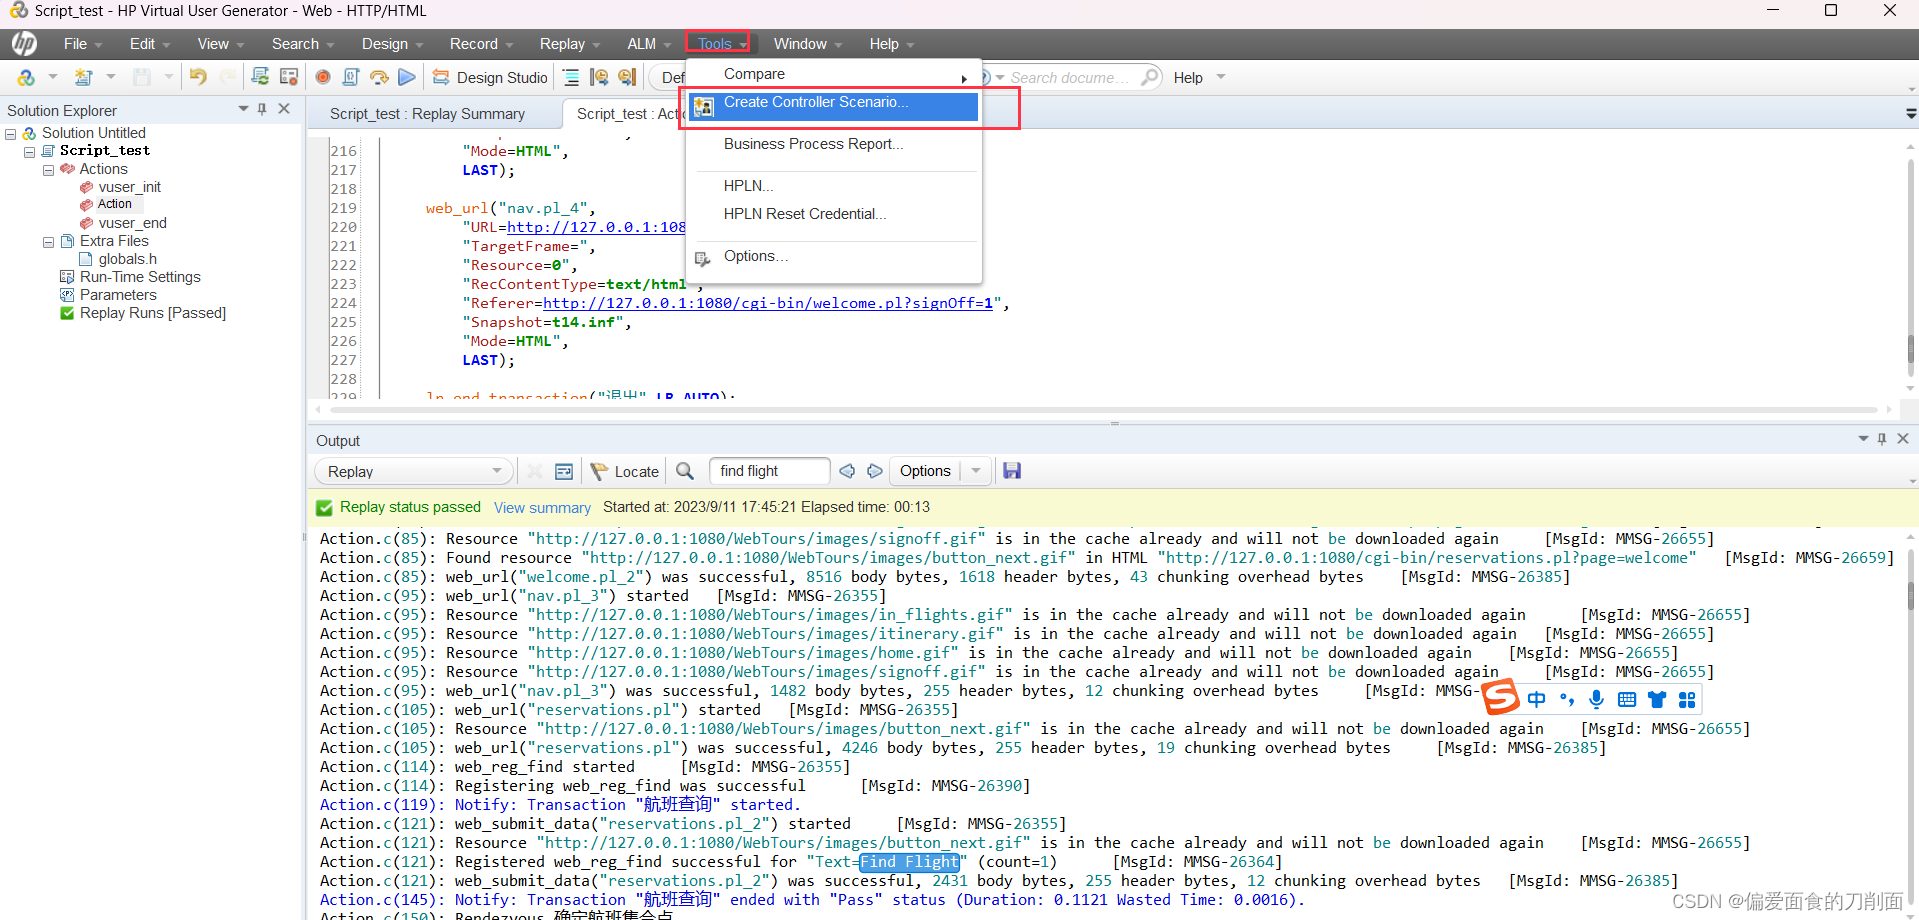This screenshot has width=1919, height=920.
Task: Save output messages using the disk icon
Action: [x=1011, y=470]
